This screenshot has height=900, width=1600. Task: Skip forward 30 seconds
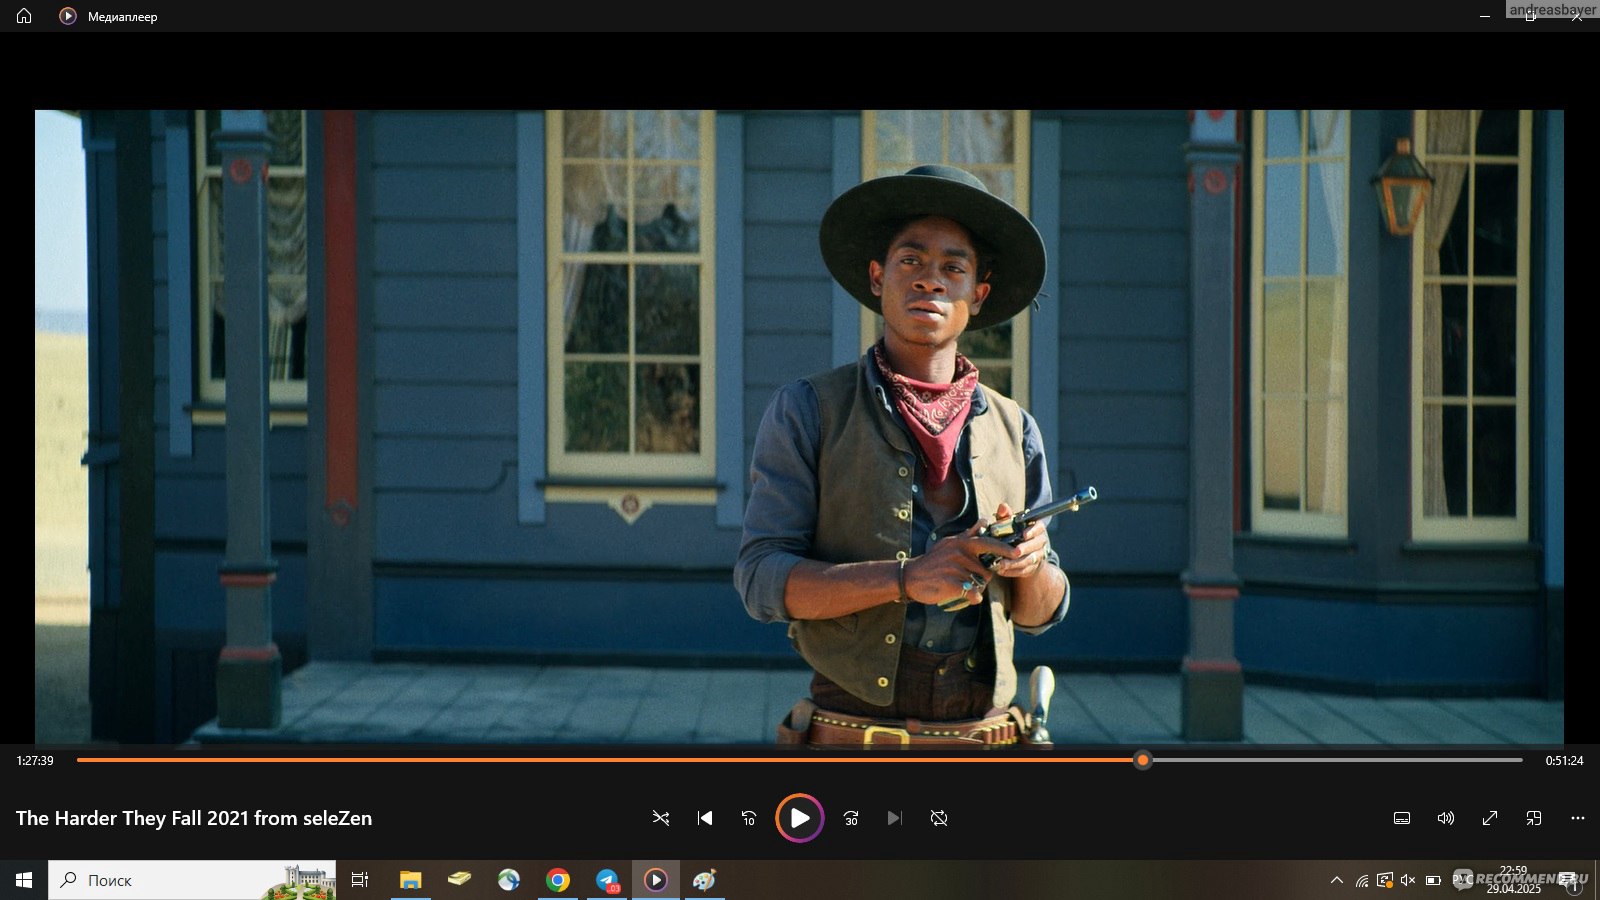tap(851, 818)
